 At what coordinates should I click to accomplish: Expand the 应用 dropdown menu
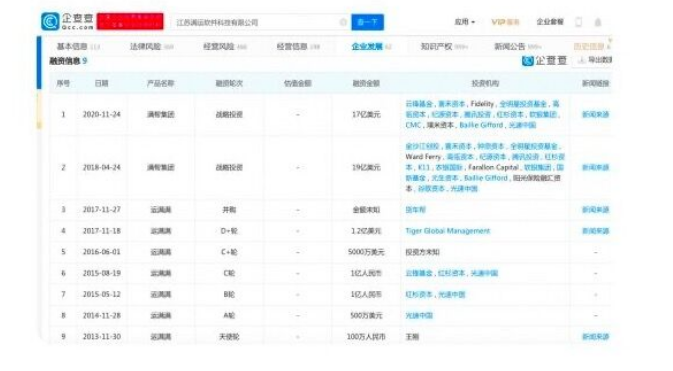[x=465, y=22]
